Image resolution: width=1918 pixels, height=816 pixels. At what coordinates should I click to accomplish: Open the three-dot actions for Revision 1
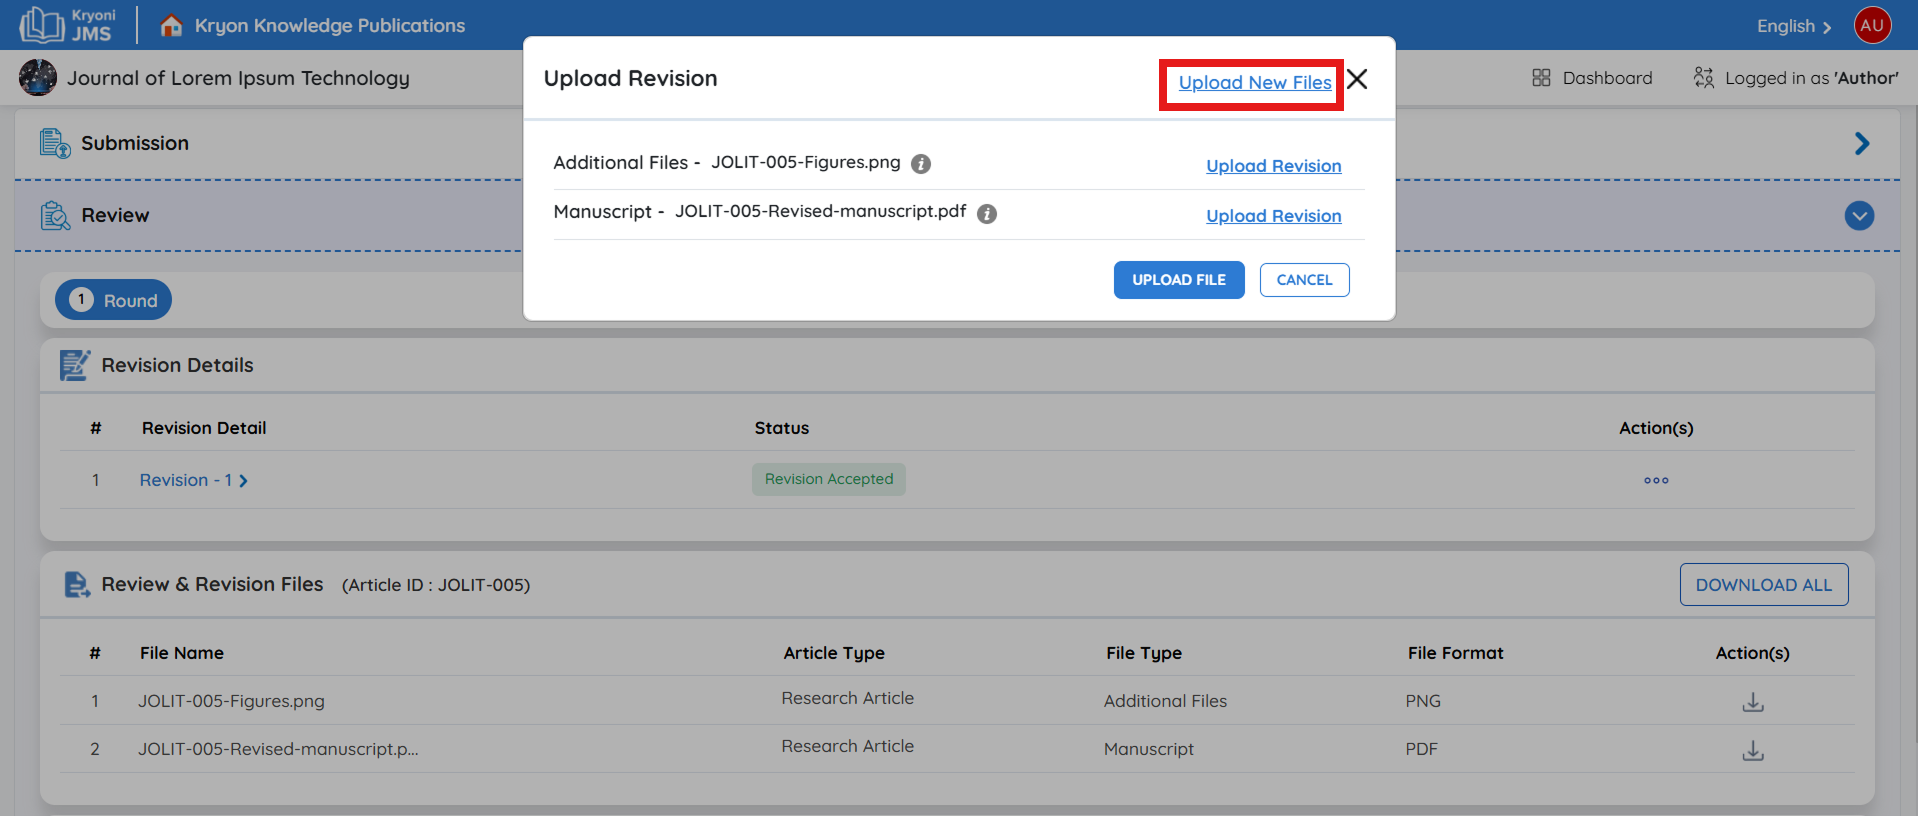click(x=1656, y=480)
